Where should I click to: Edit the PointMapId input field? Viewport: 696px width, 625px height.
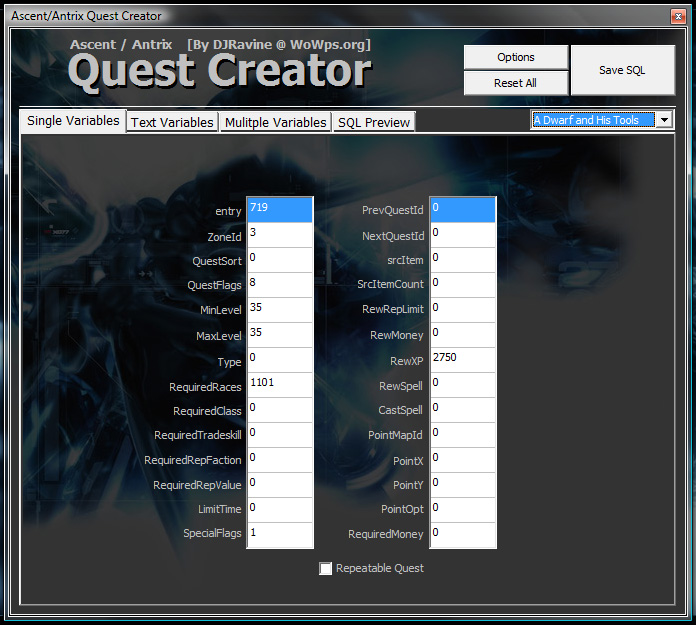tap(463, 435)
